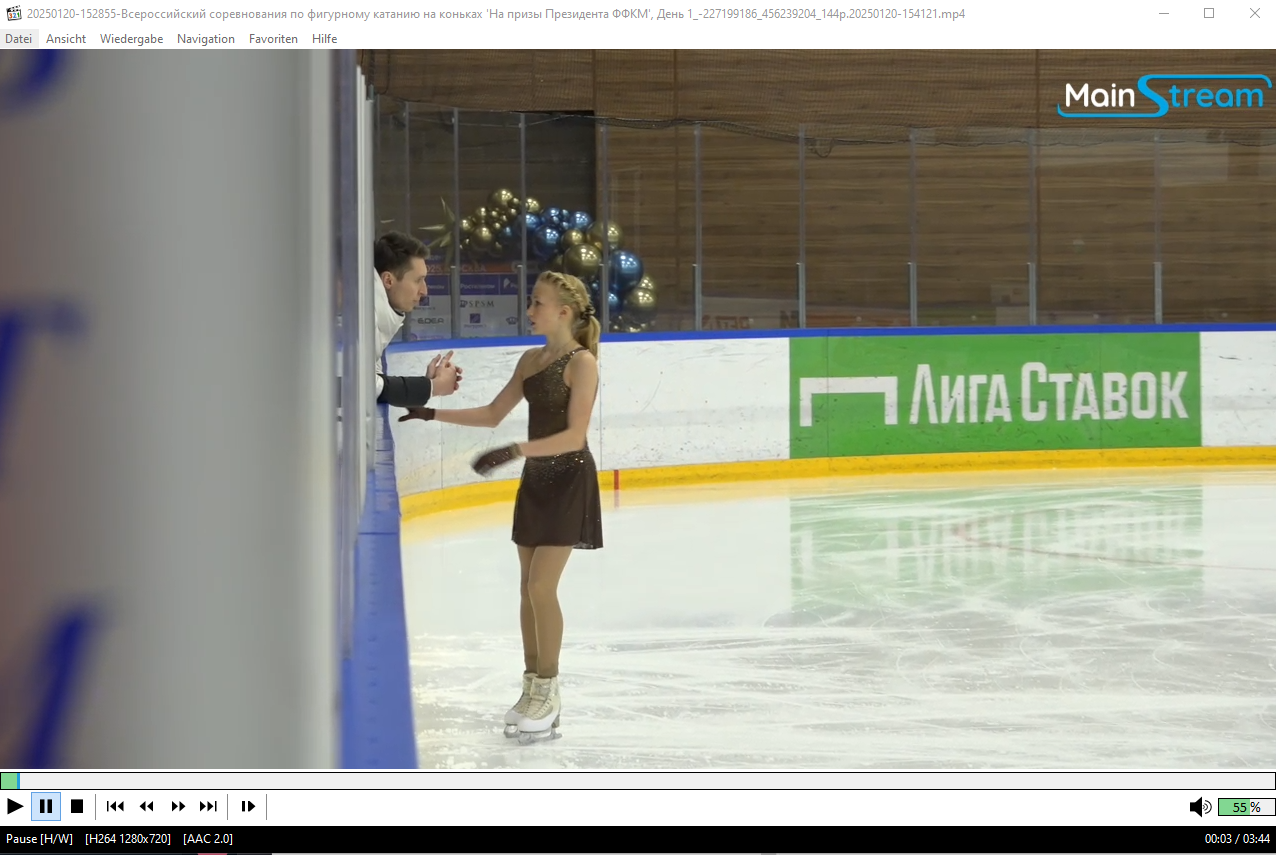Viewport: 1276px width, 855px height.
Task: Stop the video playback
Action: [77, 806]
